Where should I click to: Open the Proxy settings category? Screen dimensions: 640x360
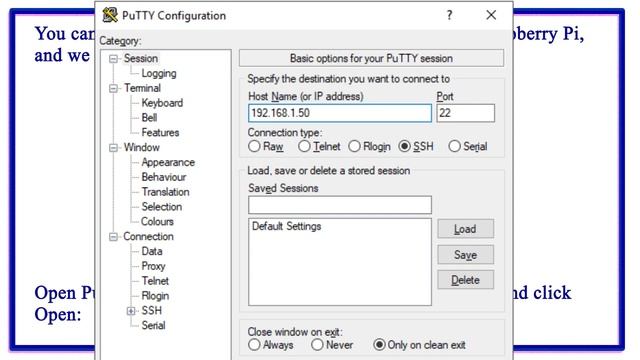[x=153, y=266]
